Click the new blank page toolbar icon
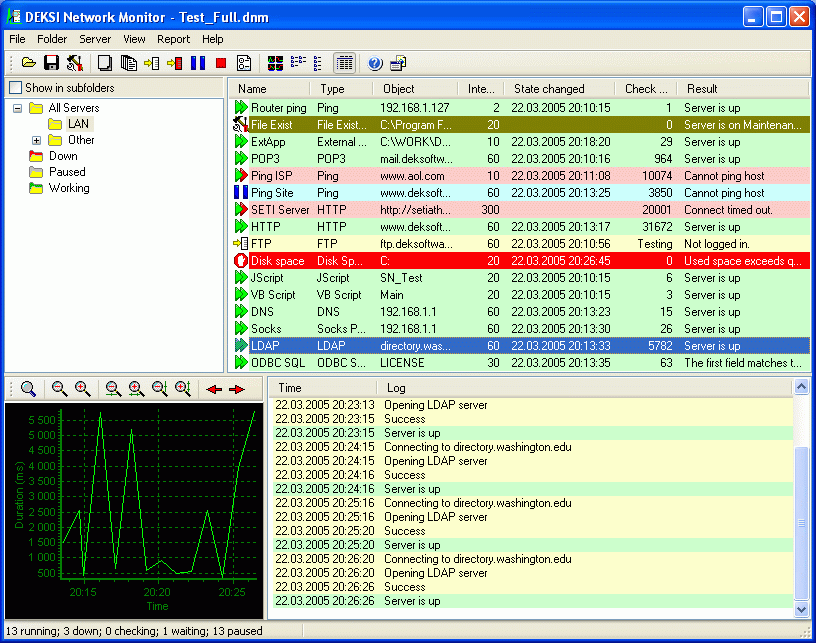The image size is (816, 643). pos(105,63)
